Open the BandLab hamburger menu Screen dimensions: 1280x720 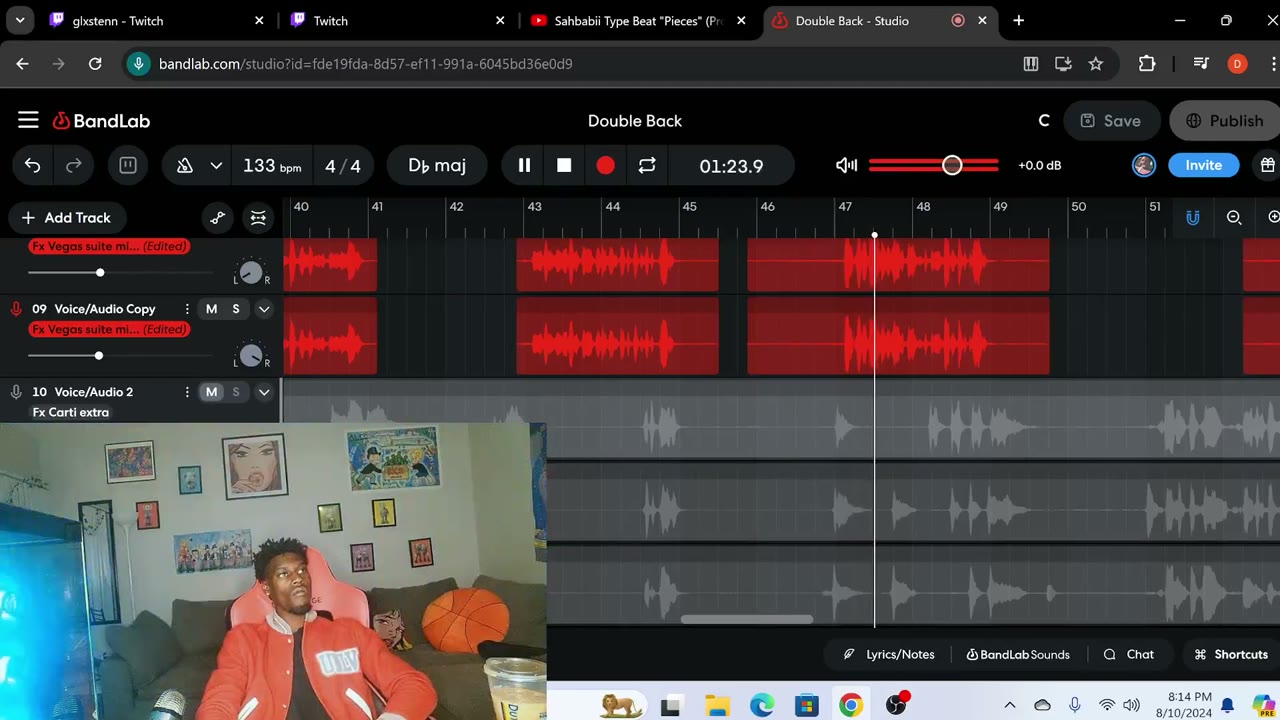tap(28, 121)
